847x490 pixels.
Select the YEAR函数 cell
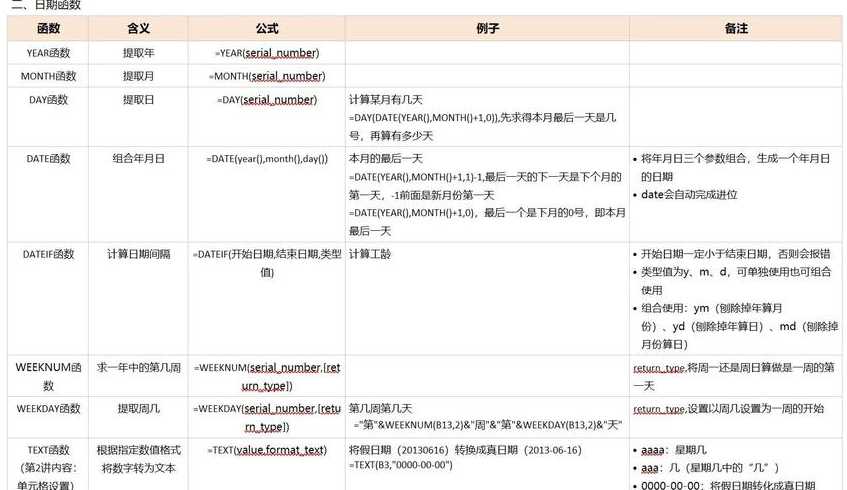48,53
